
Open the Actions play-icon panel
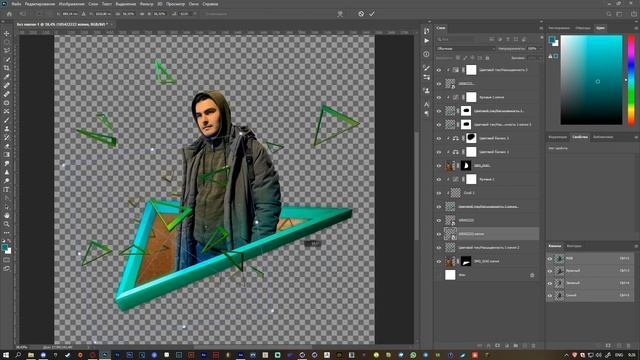(427, 41)
